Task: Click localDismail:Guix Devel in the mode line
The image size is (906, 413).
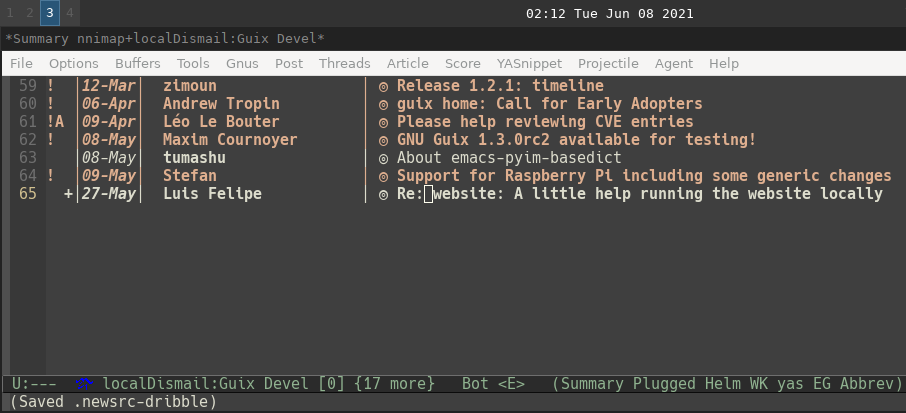Action: click(x=206, y=384)
